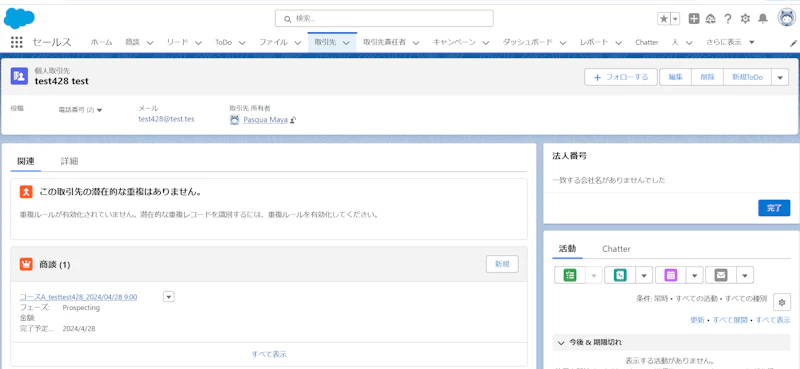Open the コースA_testtest428 opportunity link
Screen dimensions: 800x369
78,297
